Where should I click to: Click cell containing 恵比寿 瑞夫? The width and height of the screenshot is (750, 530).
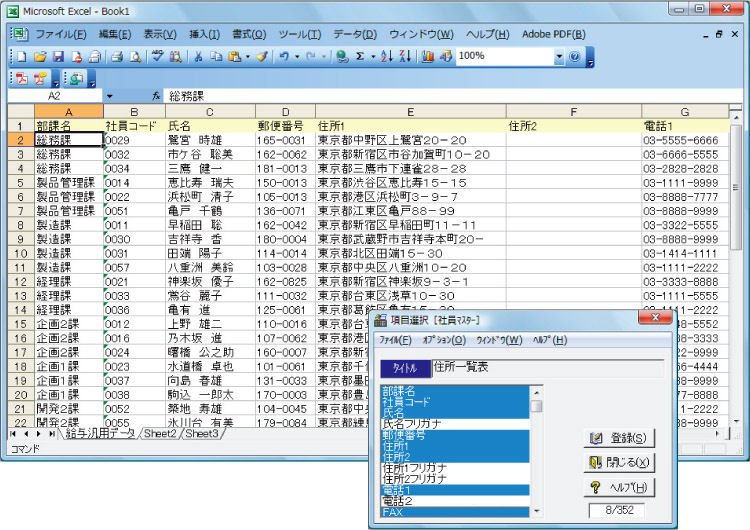coord(210,183)
